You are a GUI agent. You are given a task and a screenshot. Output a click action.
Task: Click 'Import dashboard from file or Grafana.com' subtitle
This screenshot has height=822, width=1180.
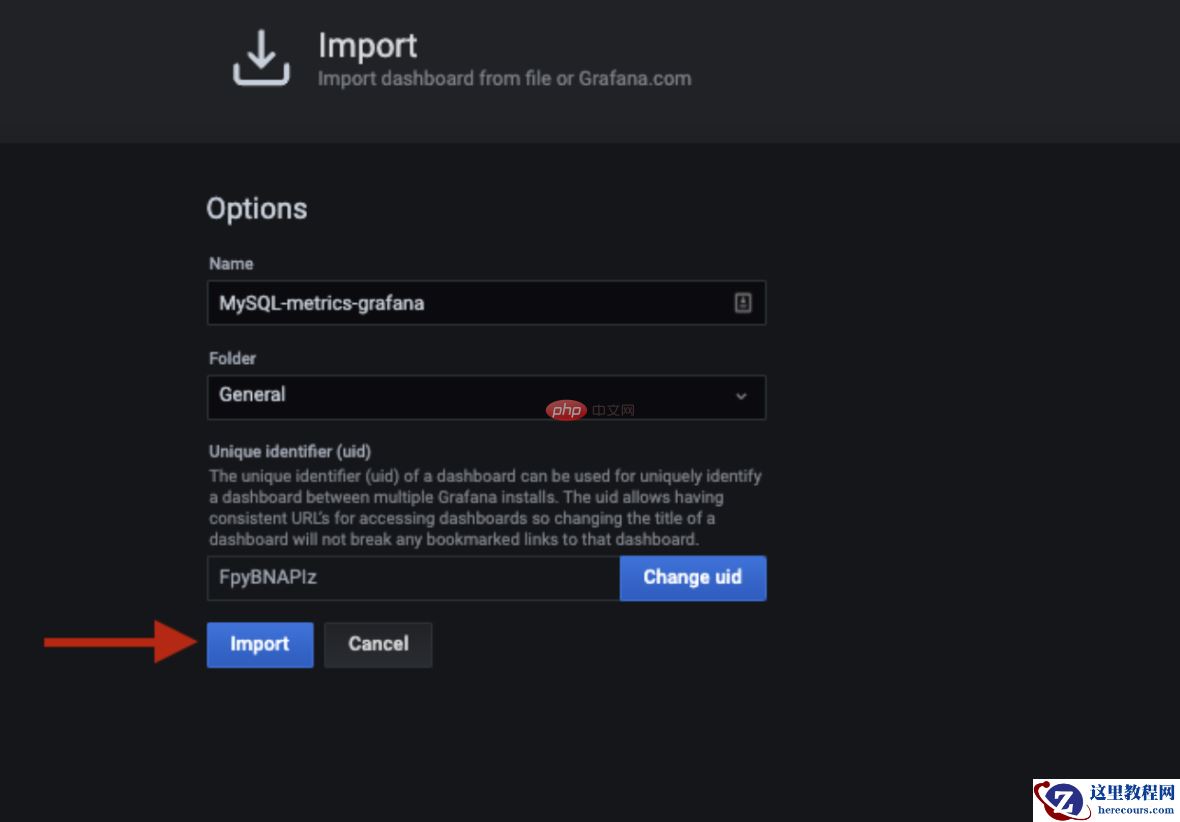tap(504, 78)
